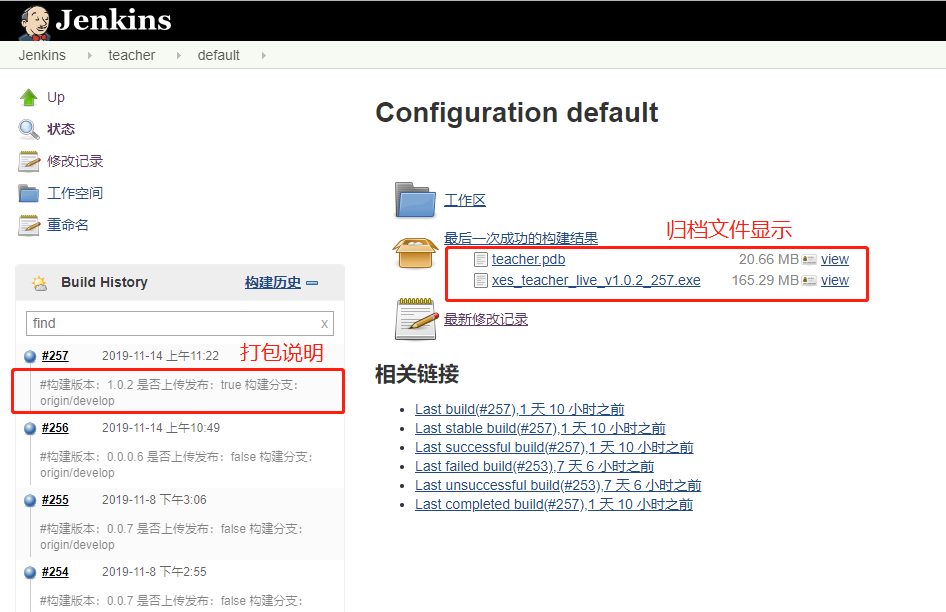Open breadcrumb arrow after default

(x=264, y=56)
